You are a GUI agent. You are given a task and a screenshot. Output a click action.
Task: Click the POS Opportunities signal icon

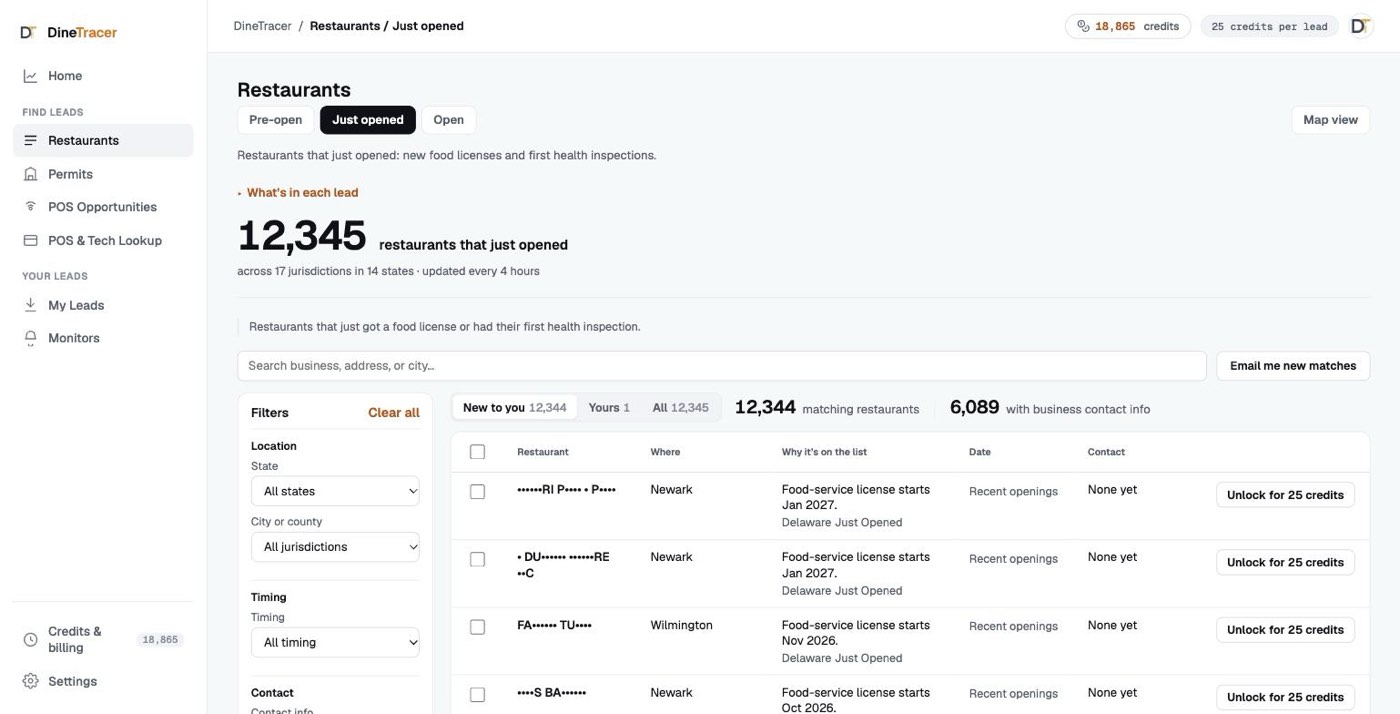[x=30, y=207]
